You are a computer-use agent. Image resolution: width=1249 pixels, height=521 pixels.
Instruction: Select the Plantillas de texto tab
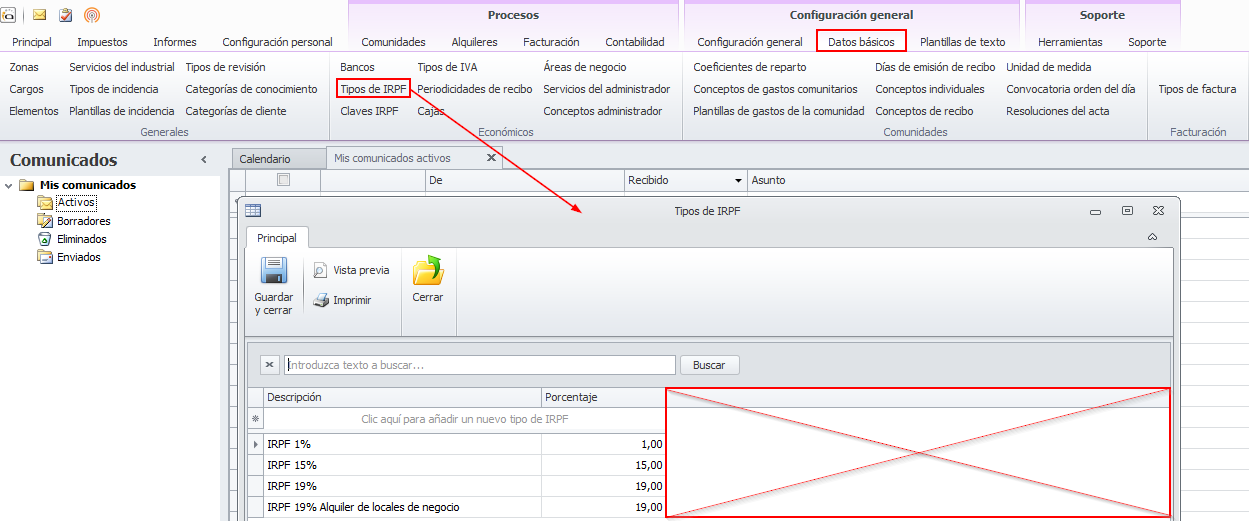[x=962, y=42]
